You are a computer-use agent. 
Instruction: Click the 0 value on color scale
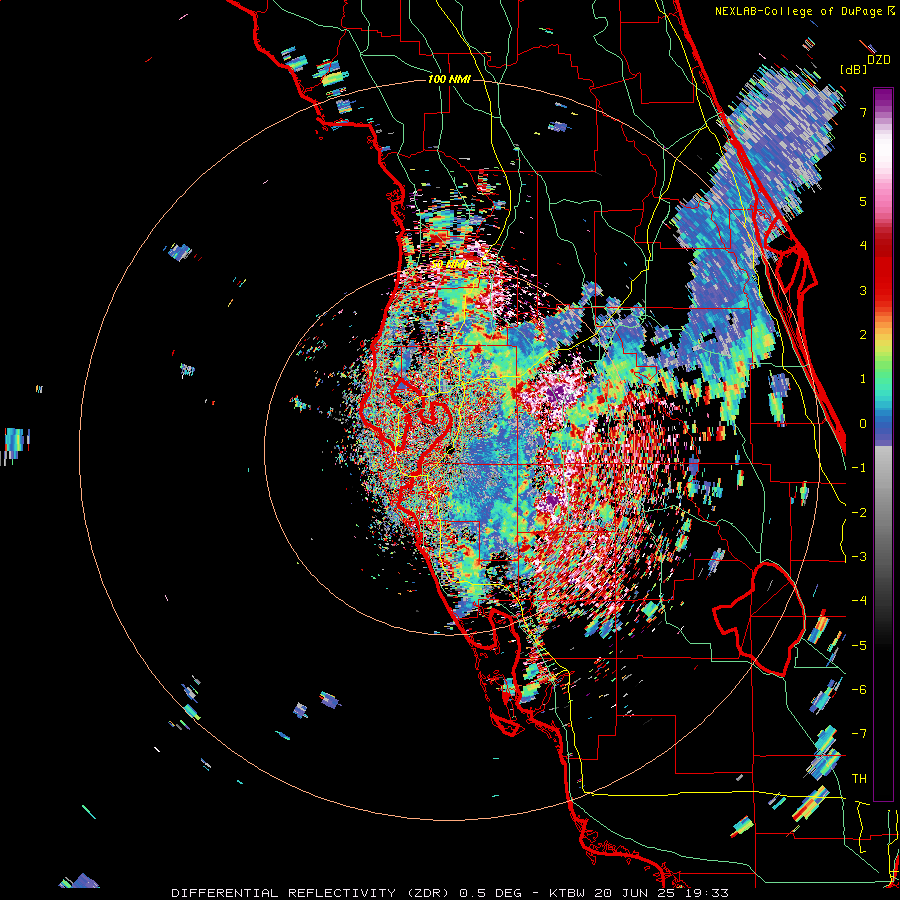tap(863, 424)
